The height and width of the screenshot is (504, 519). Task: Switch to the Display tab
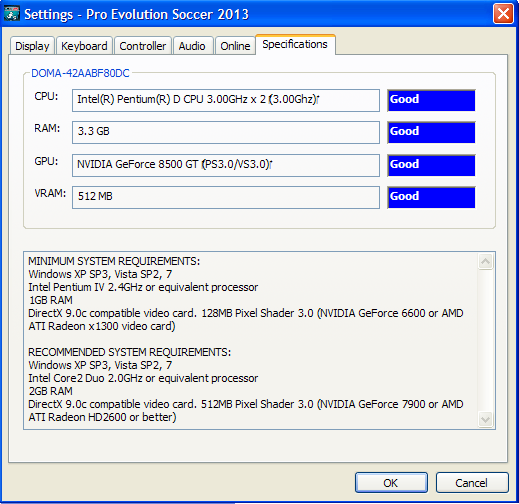pyautogui.click(x=32, y=46)
